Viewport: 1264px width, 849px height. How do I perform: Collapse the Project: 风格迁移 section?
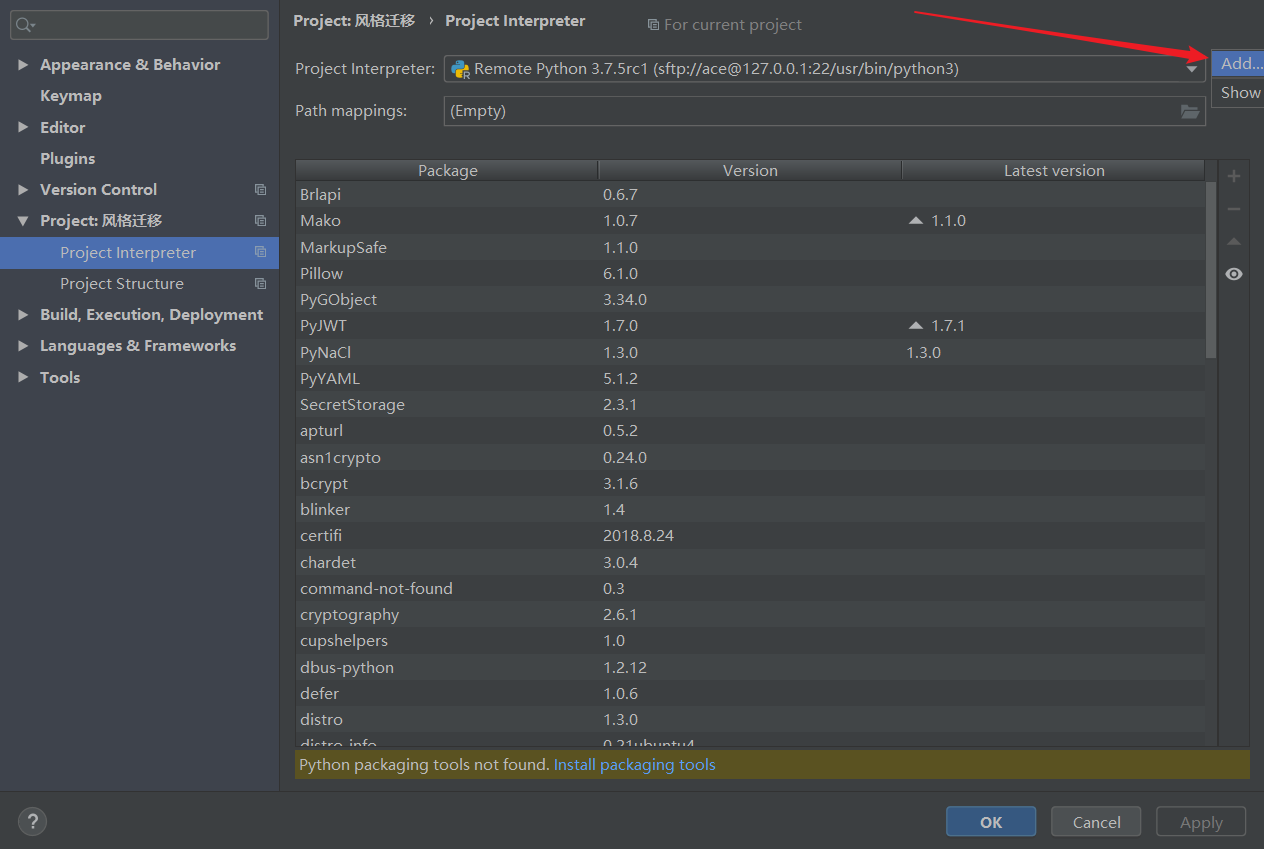[23, 221]
